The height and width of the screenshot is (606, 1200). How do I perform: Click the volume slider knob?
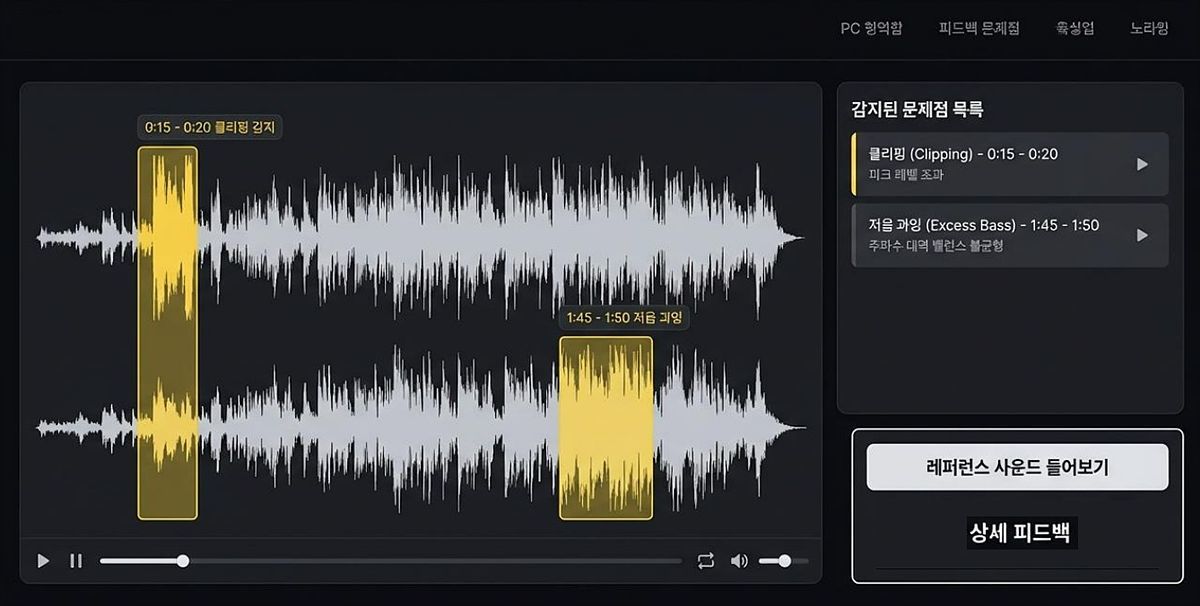click(785, 561)
